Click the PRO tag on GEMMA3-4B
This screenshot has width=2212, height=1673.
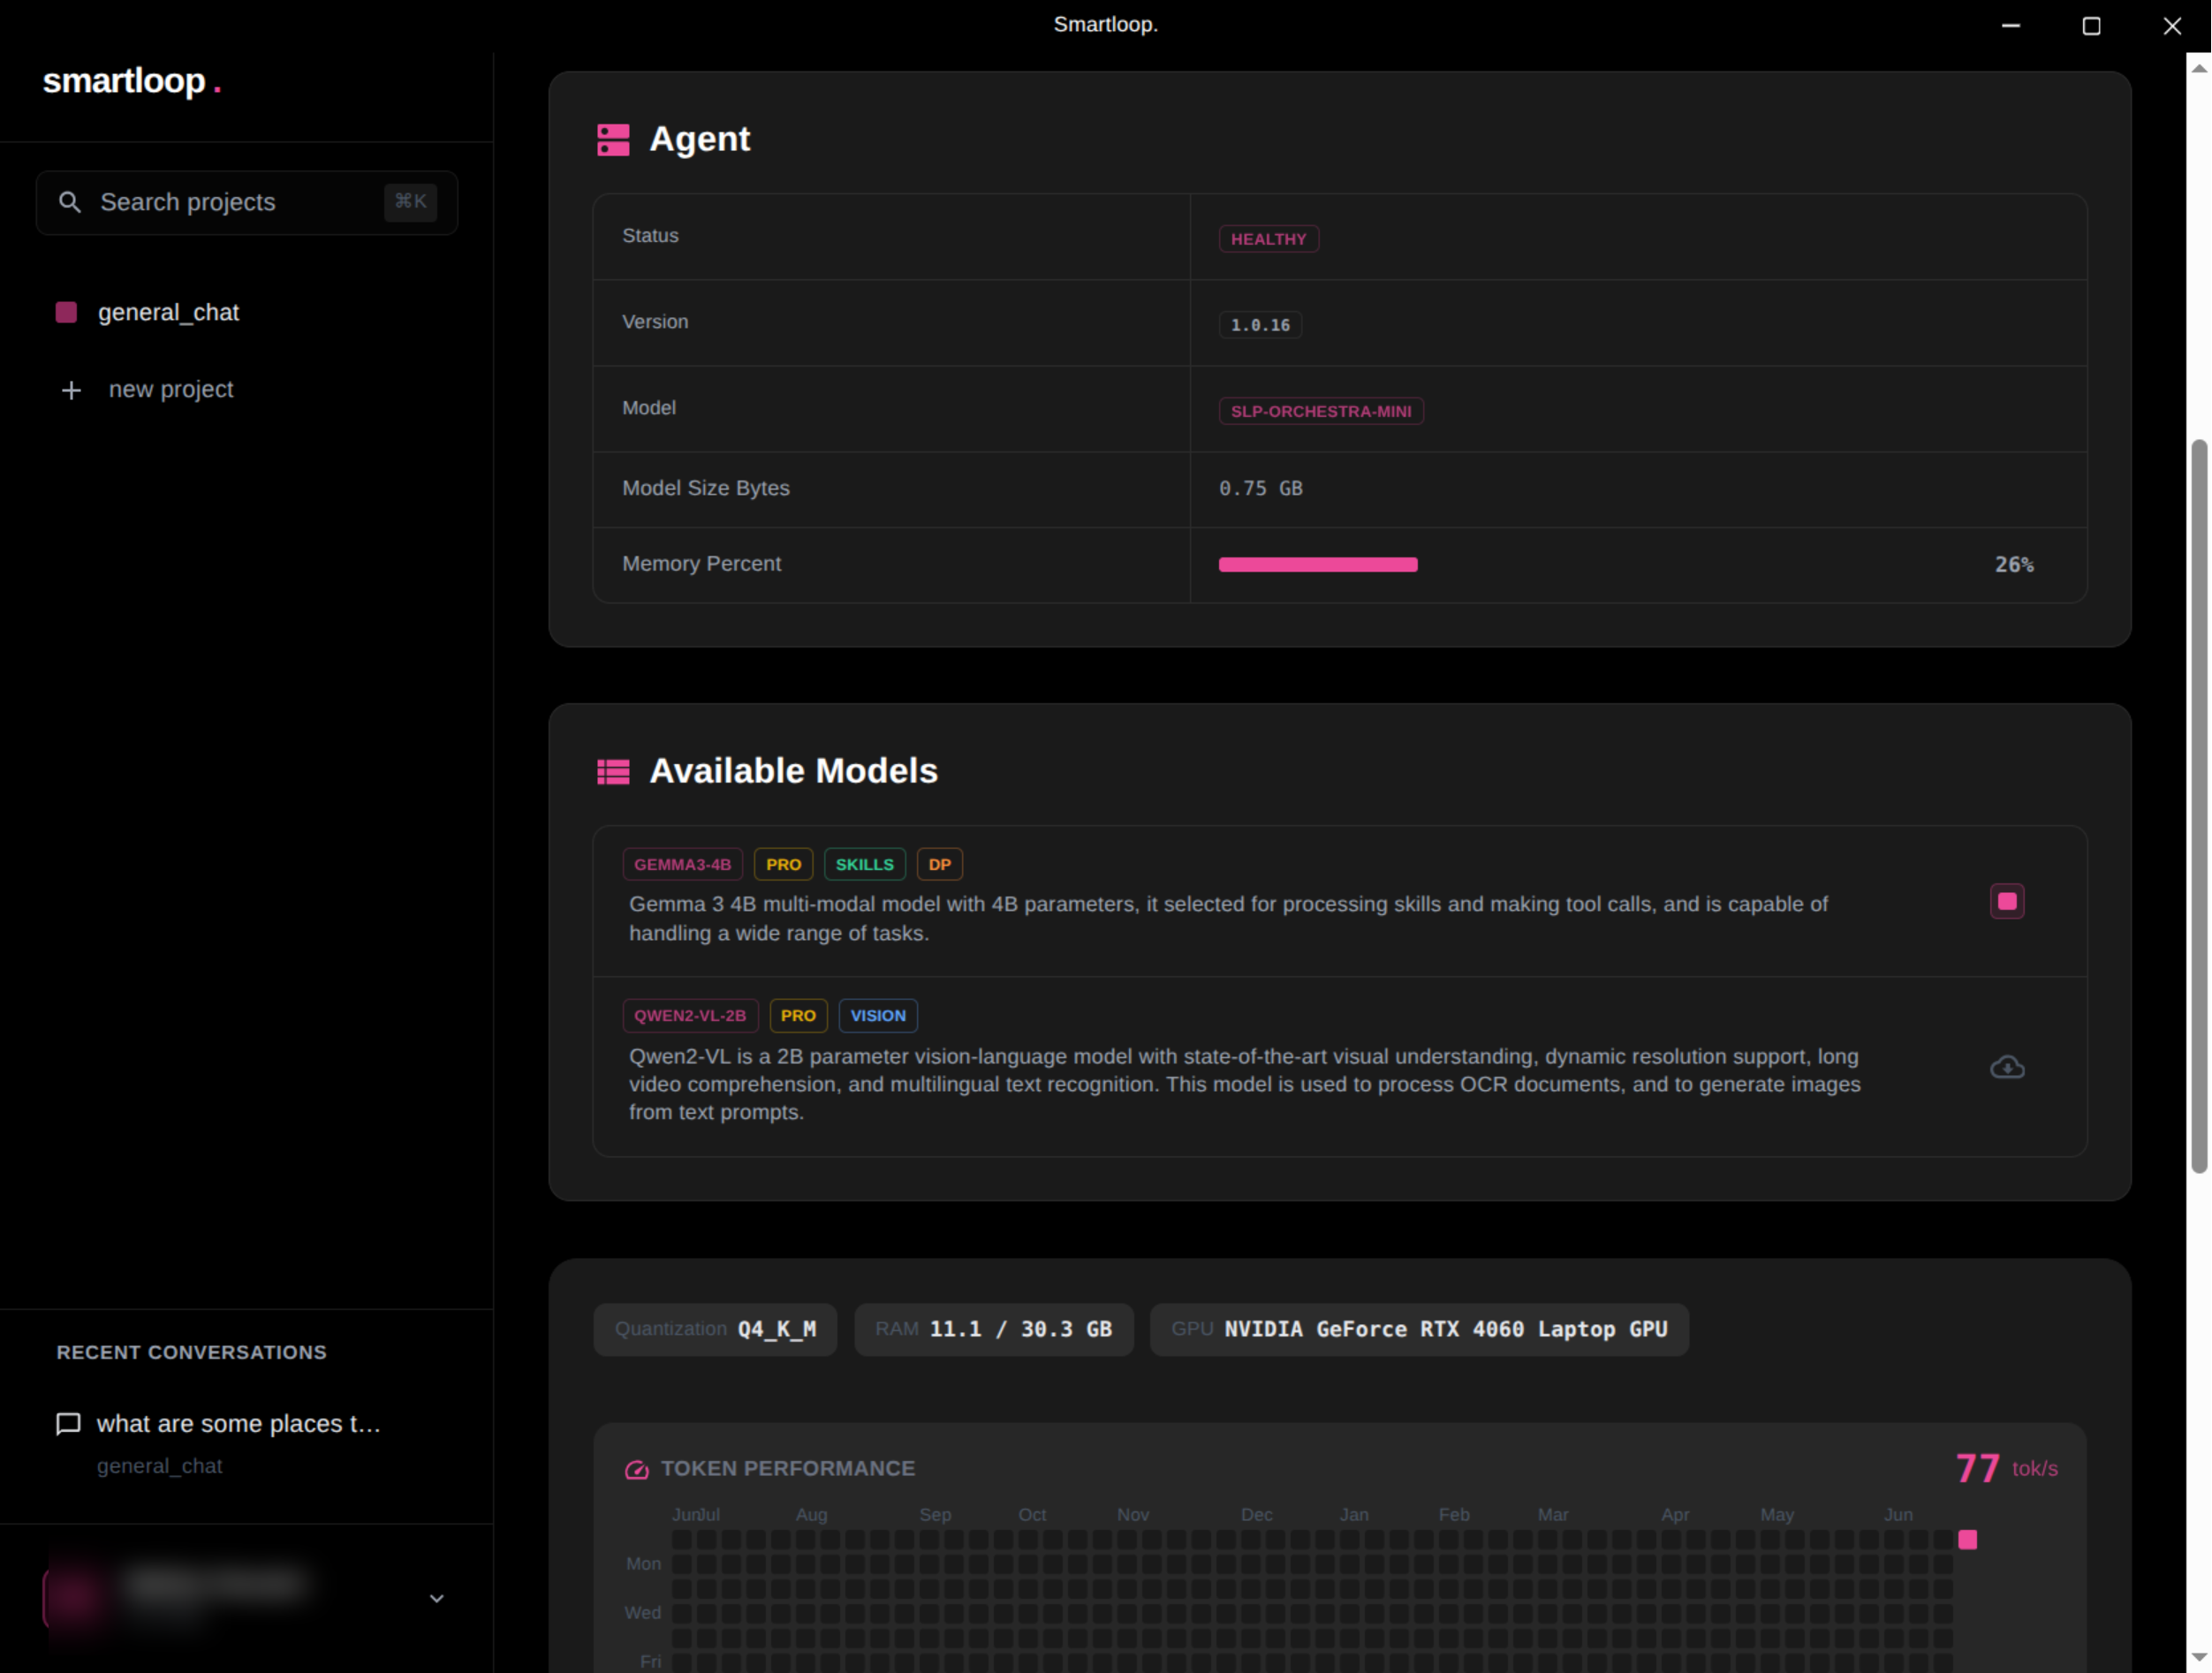[x=783, y=864]
